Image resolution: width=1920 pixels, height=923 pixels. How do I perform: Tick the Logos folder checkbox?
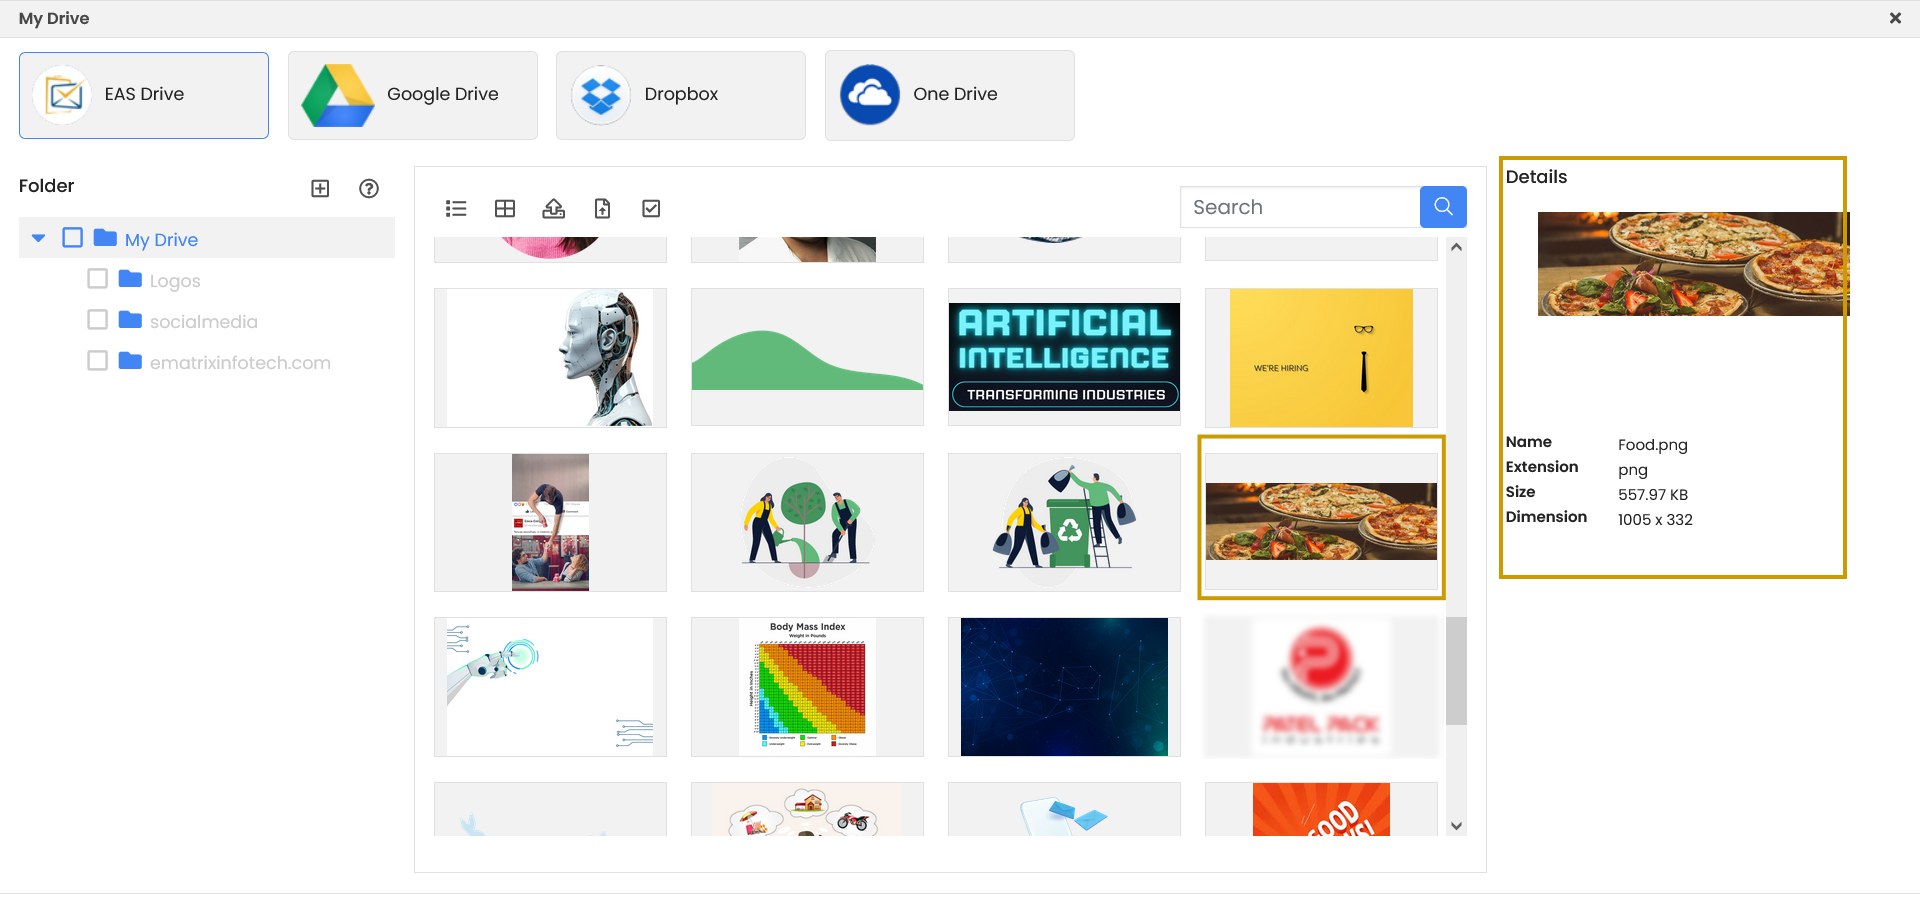(97, 278)
